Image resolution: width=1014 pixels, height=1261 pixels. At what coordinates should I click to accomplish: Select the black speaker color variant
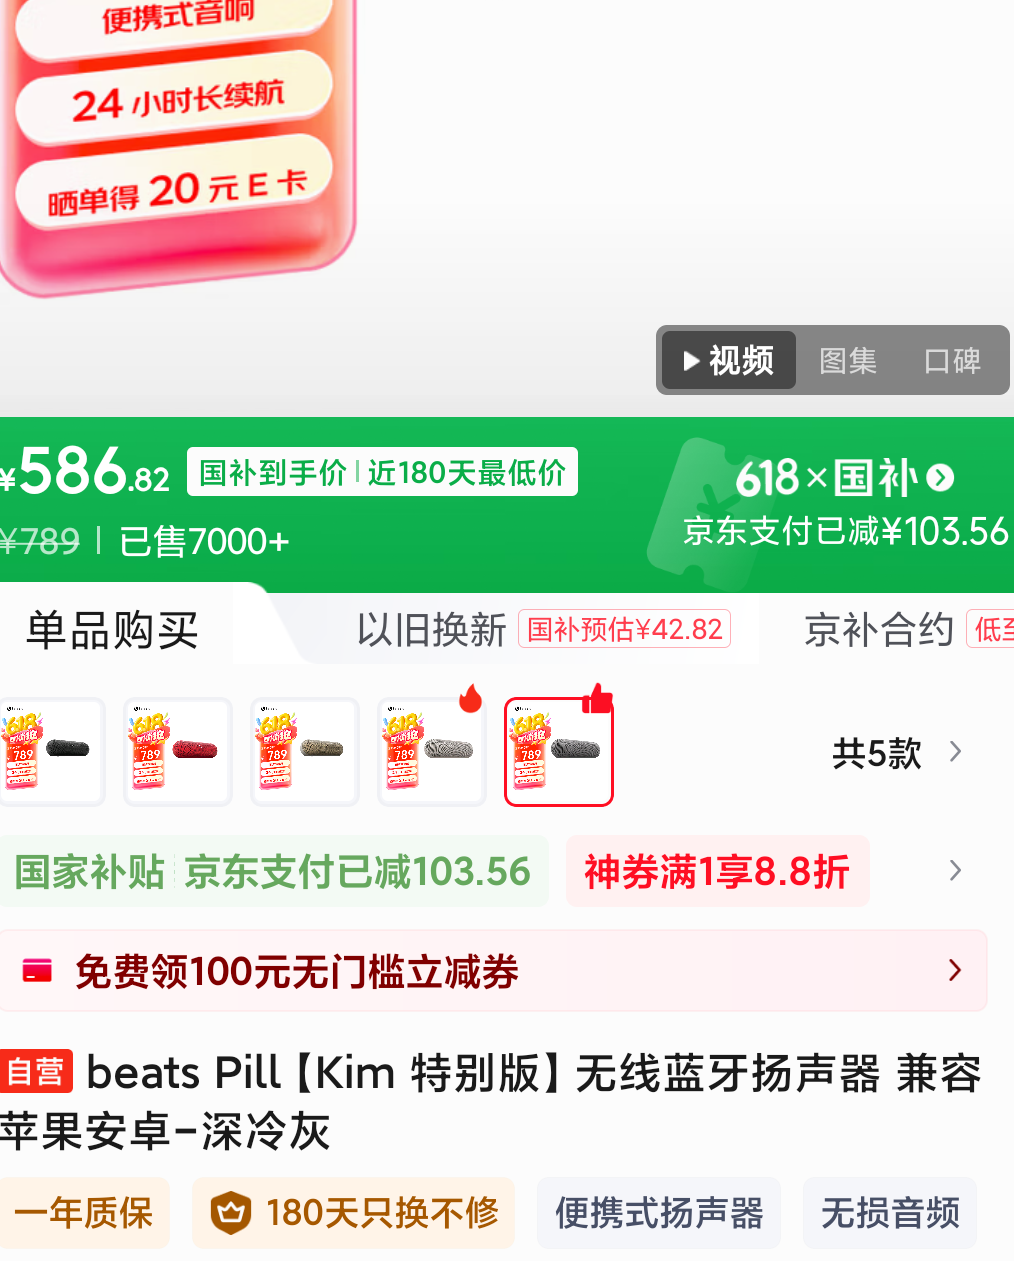click(x=50, y=751)
